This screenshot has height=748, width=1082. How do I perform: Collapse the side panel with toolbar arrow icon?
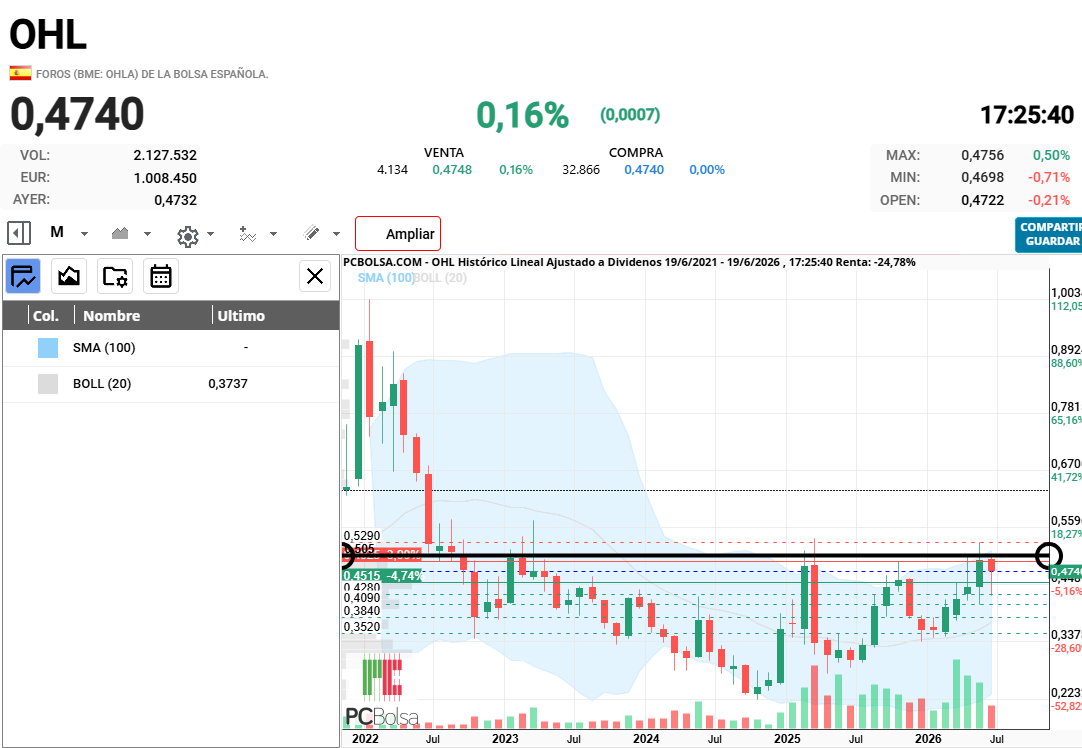pos(19,233)
